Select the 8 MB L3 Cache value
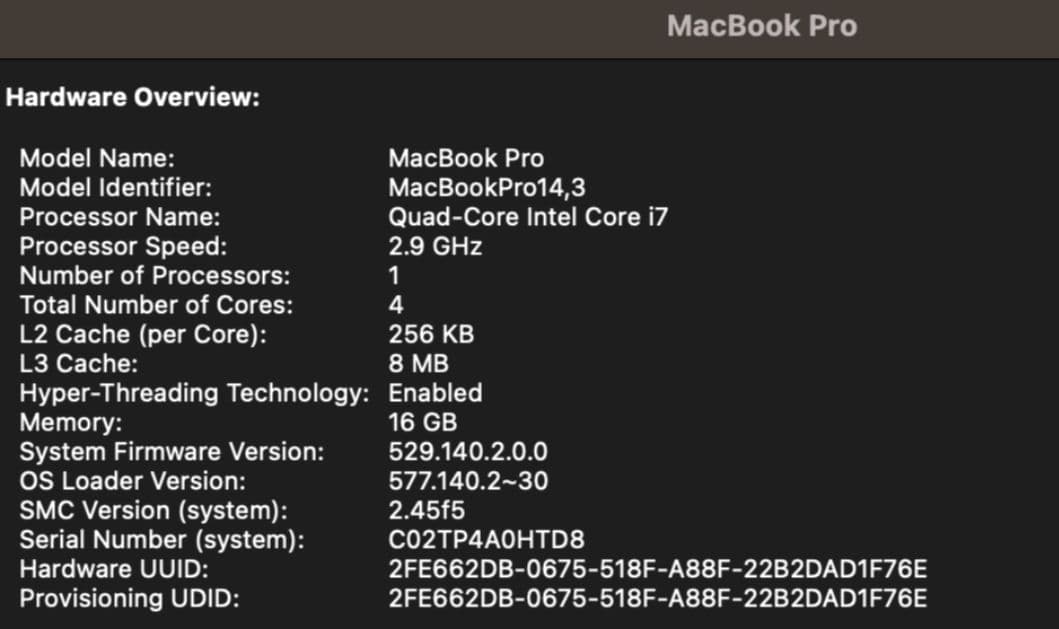Screen dimensions: 1059x629 point(415,363)
